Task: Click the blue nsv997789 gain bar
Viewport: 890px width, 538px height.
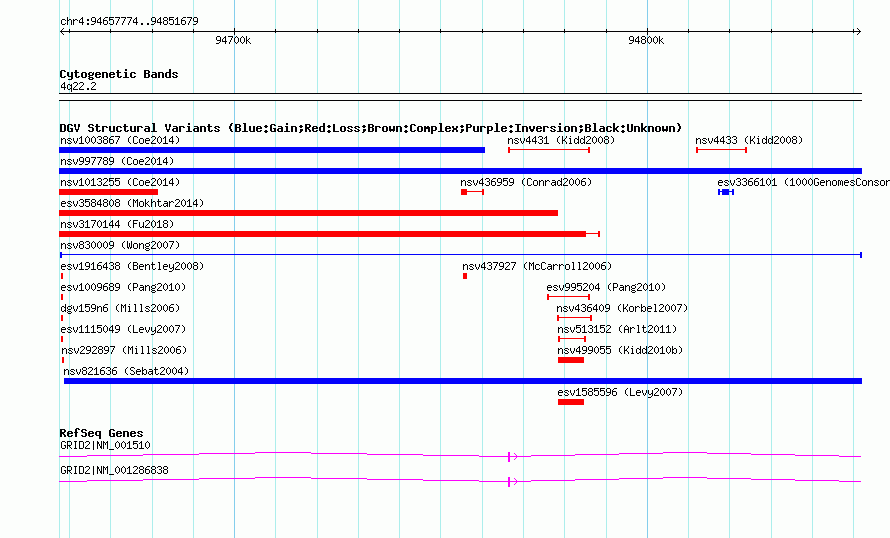Action: click(x=460, y=171)
